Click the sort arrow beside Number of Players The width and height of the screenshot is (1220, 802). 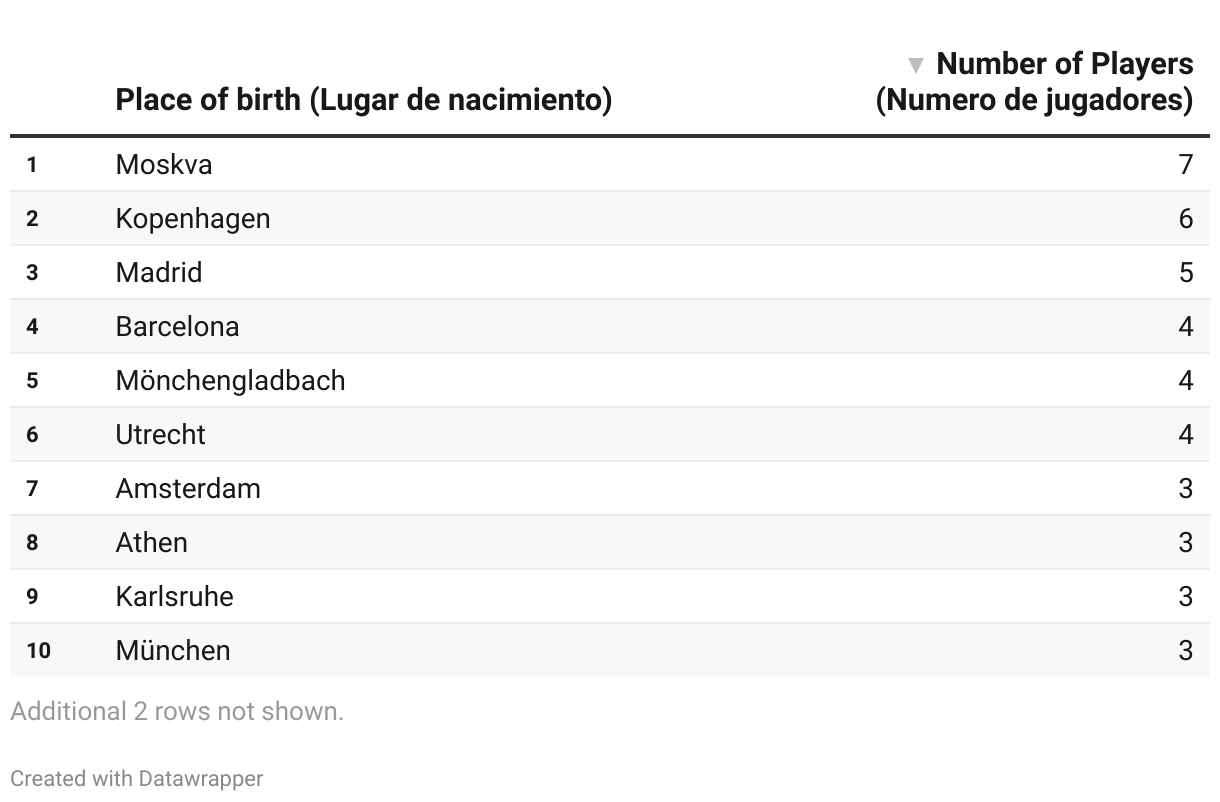(914, 66)
